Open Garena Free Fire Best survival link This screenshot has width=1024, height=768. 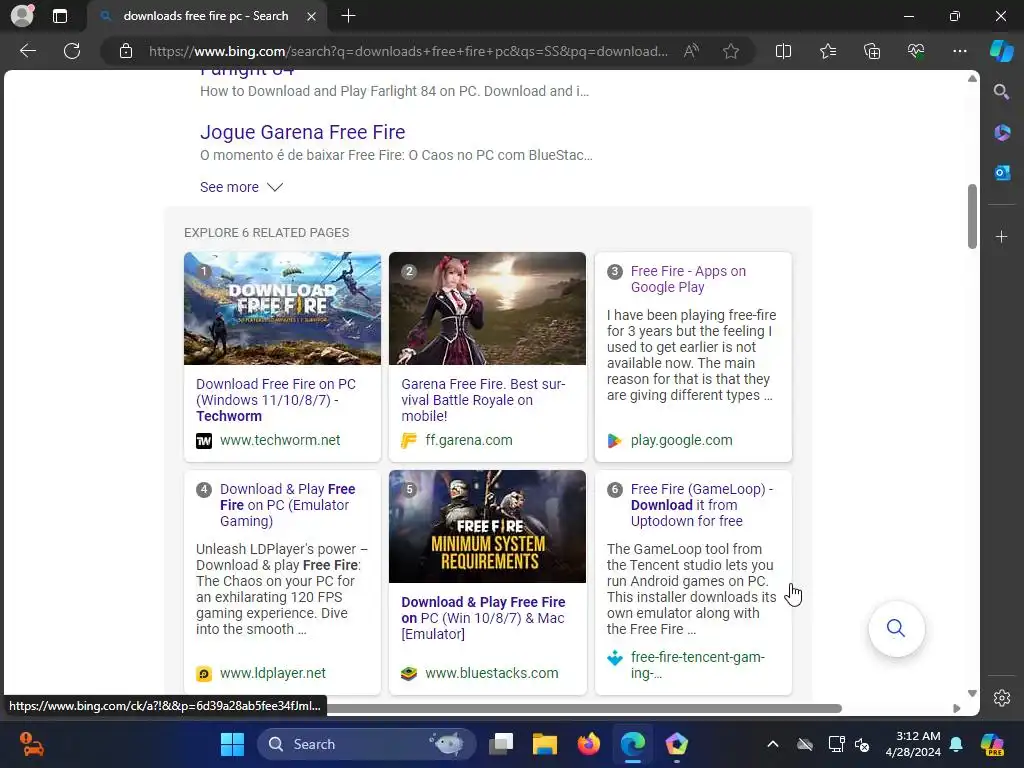pos(483,400)
